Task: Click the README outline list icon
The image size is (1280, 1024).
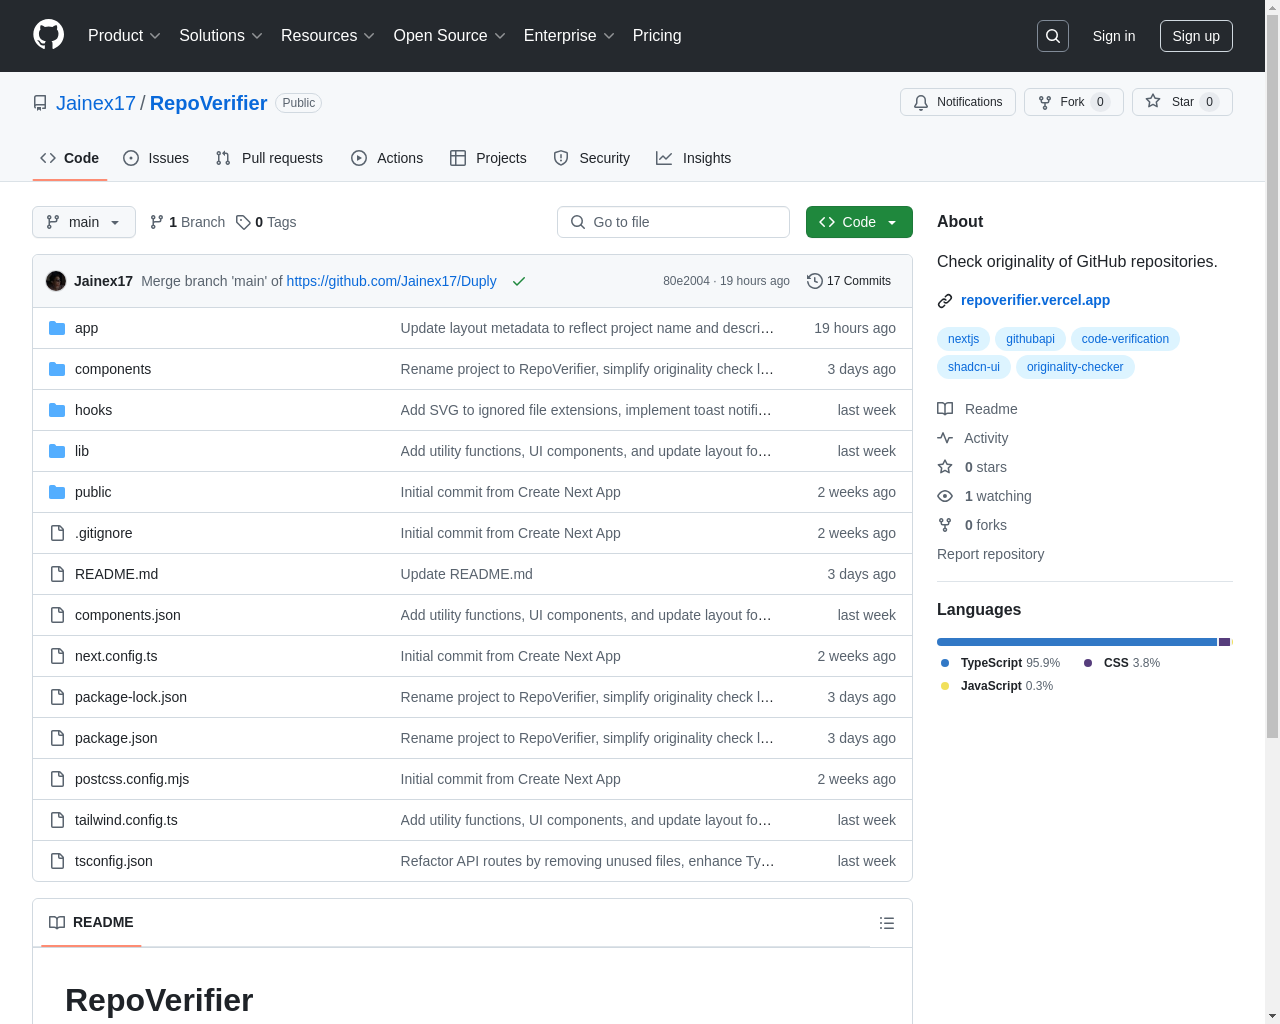Action: pos(887,923)
